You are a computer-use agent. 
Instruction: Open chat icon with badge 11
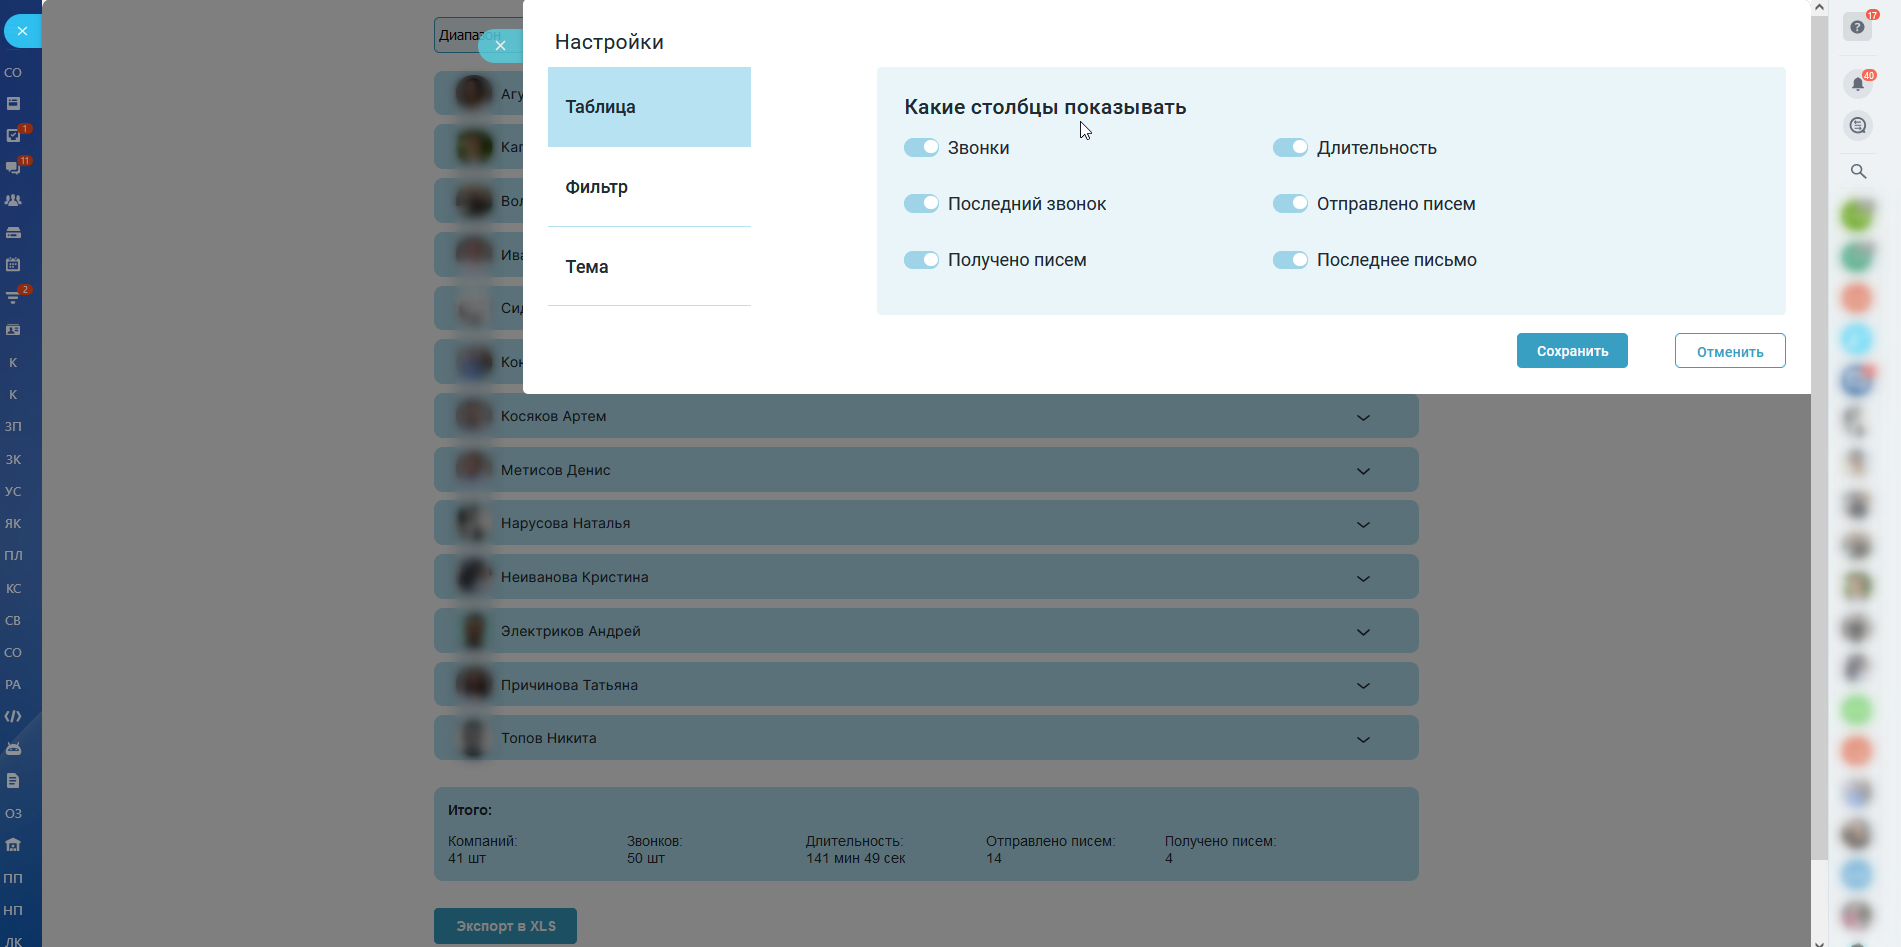(13, 168)
